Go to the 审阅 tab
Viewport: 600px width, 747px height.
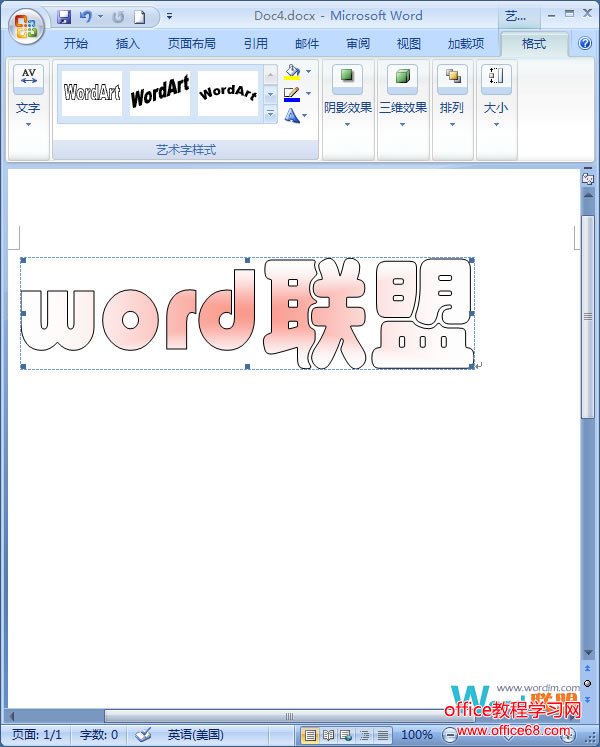pyautogui.click(x=358, y=44)
